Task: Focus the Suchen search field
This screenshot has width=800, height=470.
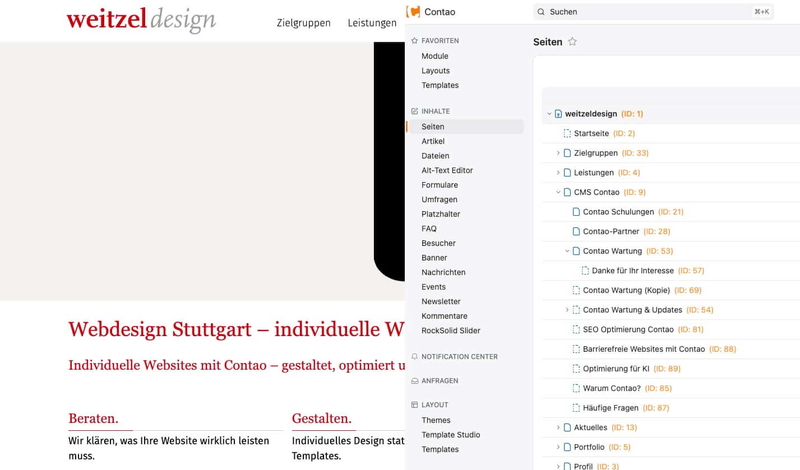Action: pos(653,12)
